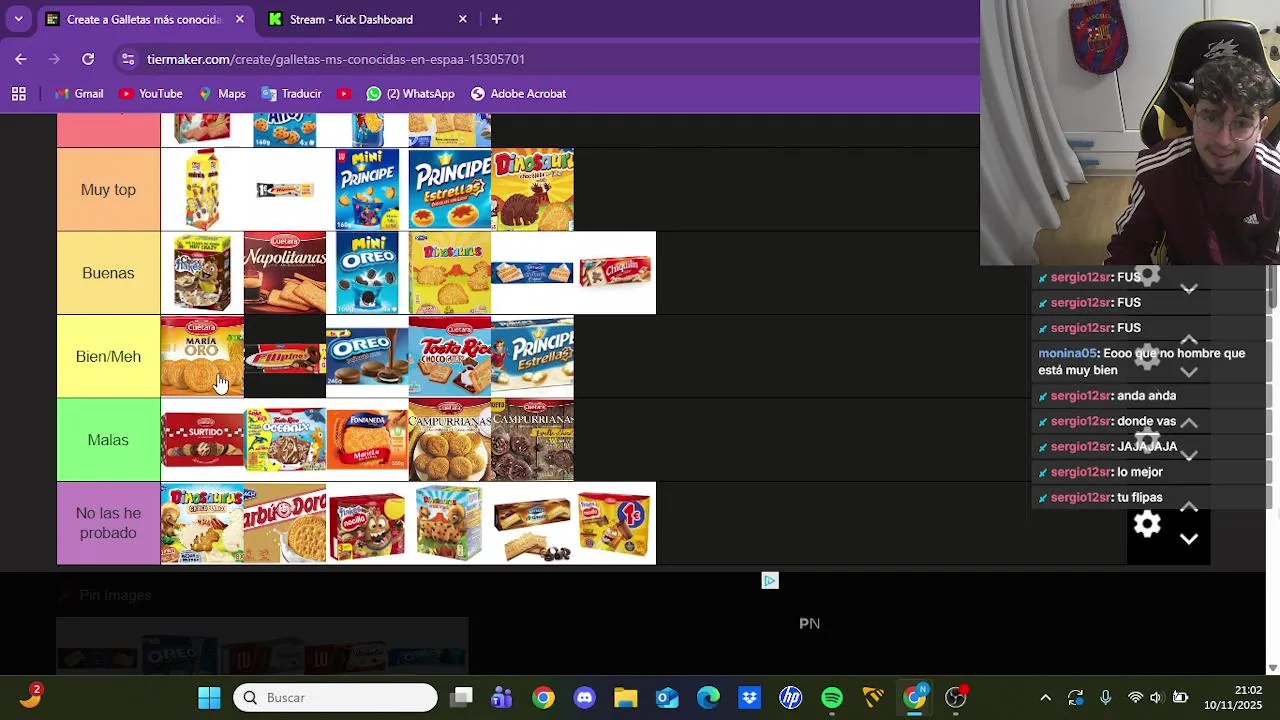This screenshot has height=720, width=1280.
Task: Pick Dinosaurus box in No las he probado
Action: pyautogui.click(x=202, y=523)
